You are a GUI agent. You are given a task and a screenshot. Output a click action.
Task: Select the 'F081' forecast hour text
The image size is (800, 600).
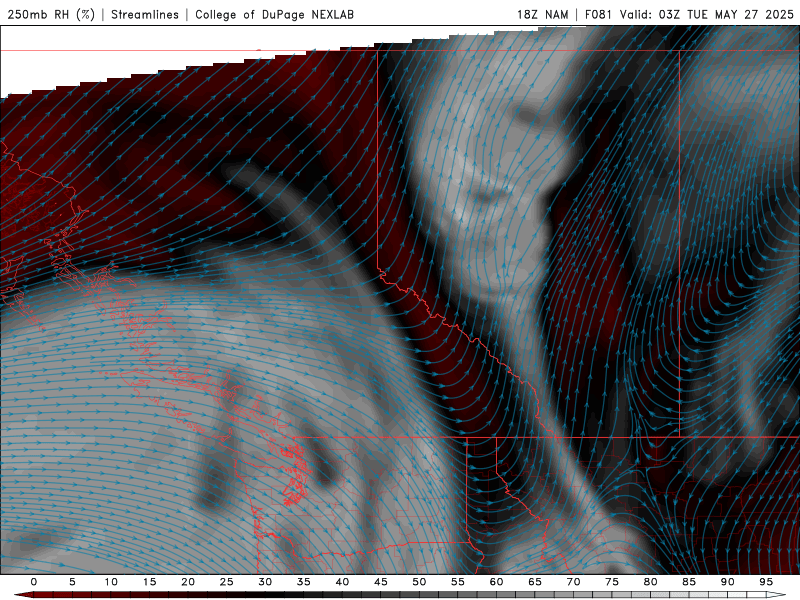click(598, 14)
